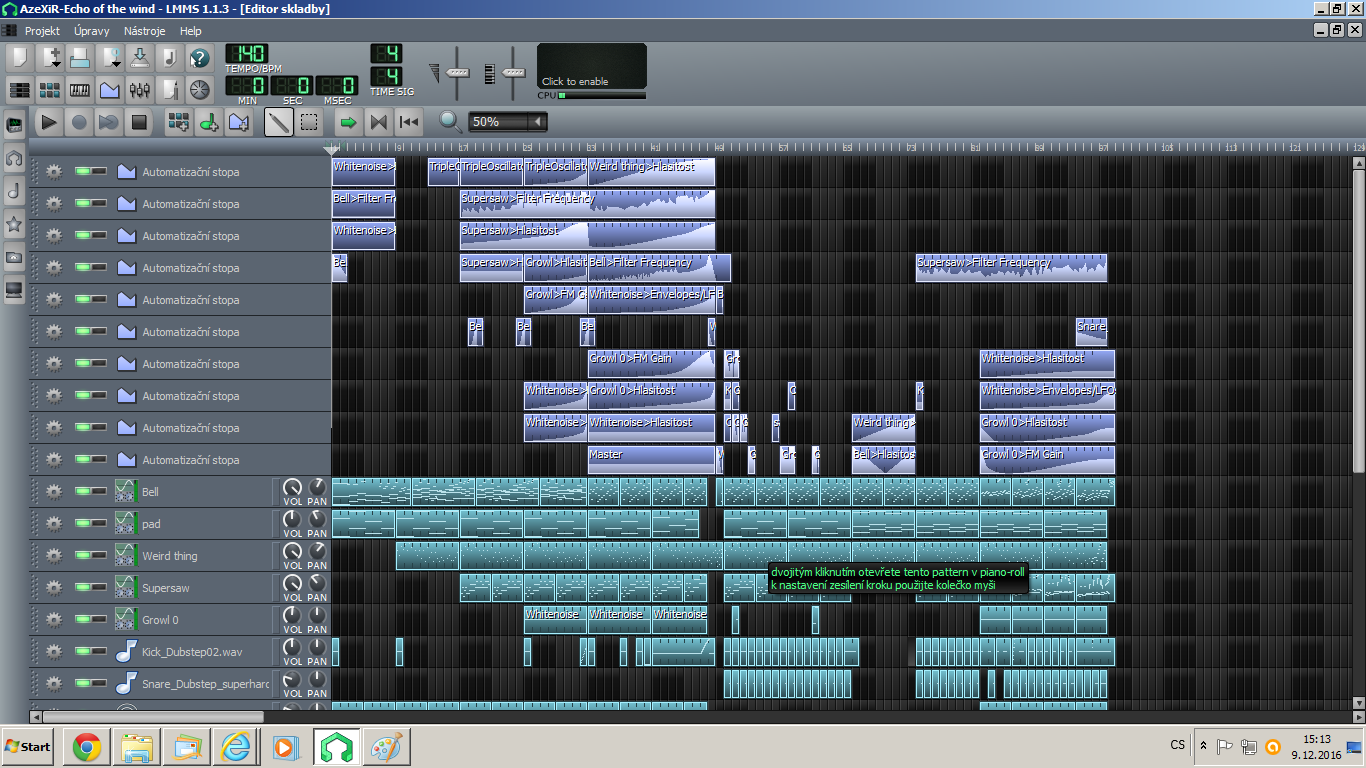Open Growl 0 track gear menu
Image resolution: width=1366 pixels, height=768 pixels.
[x=53, y=619]
